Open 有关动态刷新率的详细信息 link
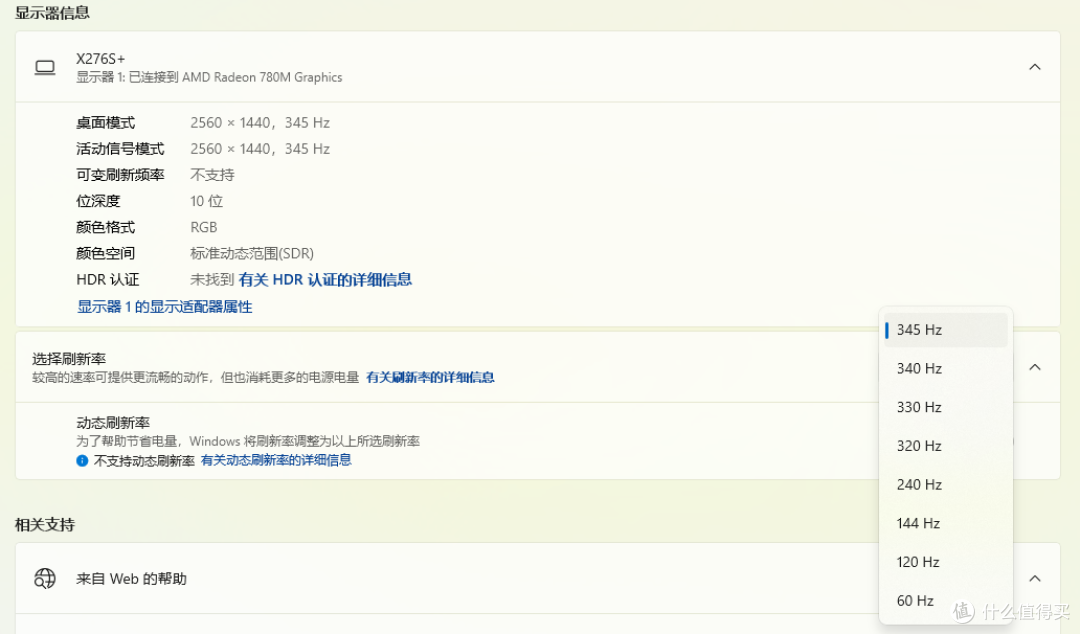Image resolution: width=1080 pixels, height=634 pixels. point(276,460)
